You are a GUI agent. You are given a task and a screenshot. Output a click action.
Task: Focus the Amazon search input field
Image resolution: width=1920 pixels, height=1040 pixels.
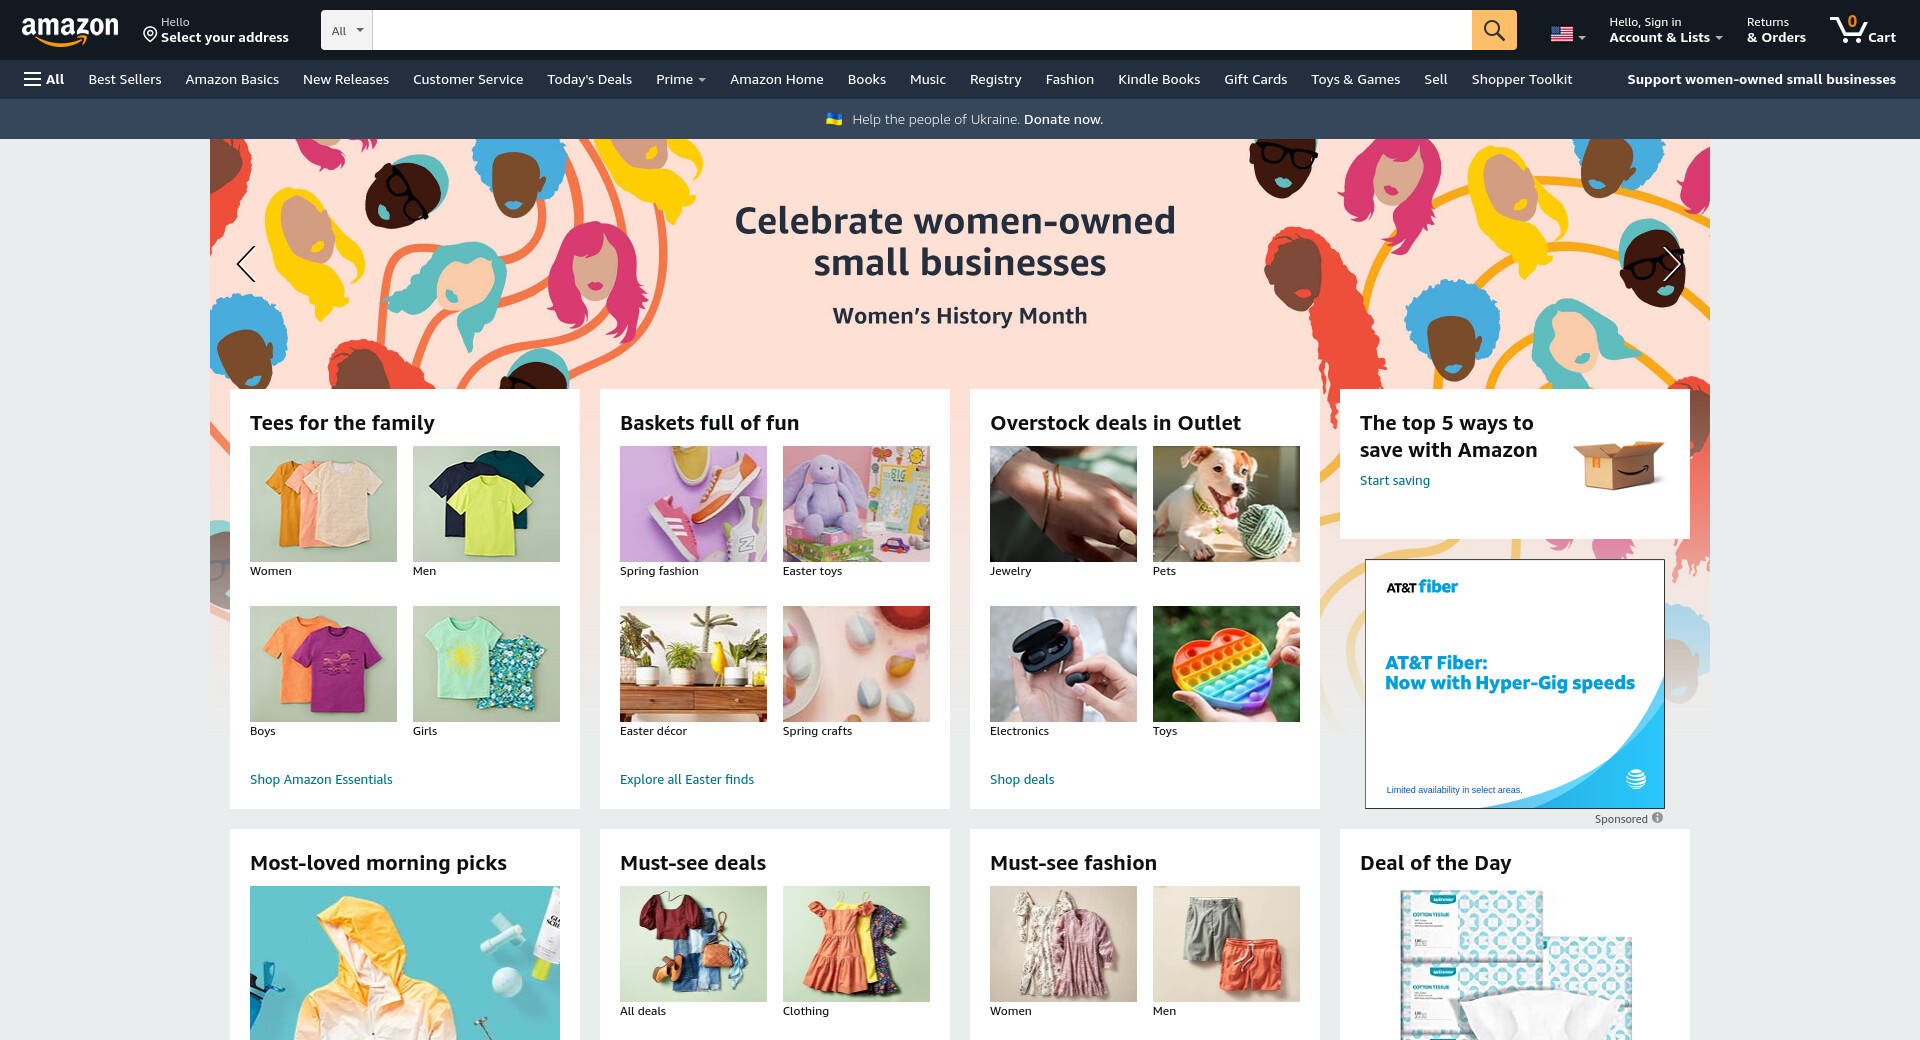[x=922, y=30]
